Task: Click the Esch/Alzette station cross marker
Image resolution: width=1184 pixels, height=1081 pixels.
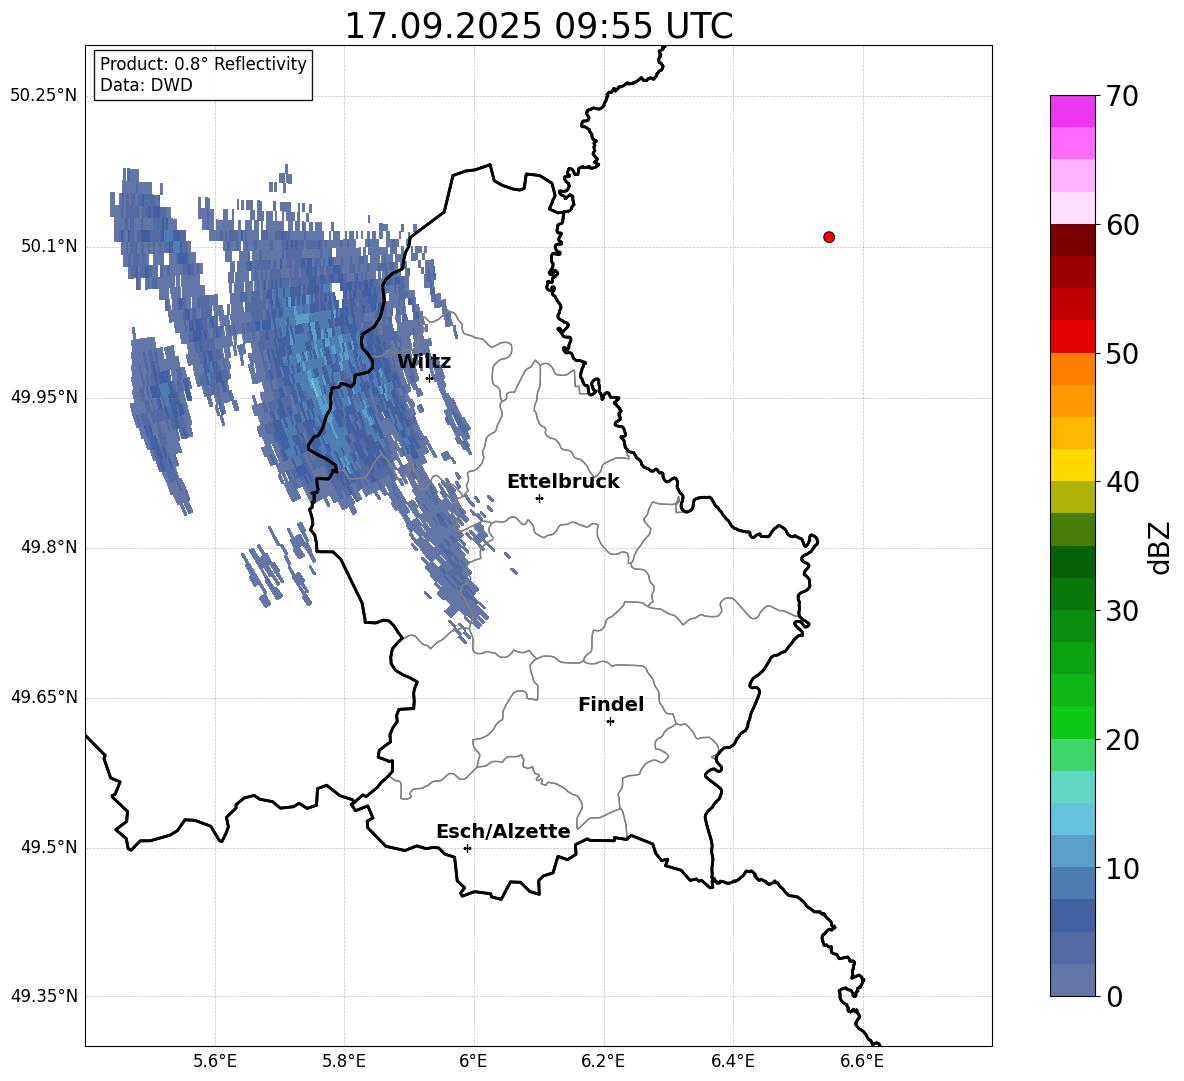Action: click(x=467, y=848)
